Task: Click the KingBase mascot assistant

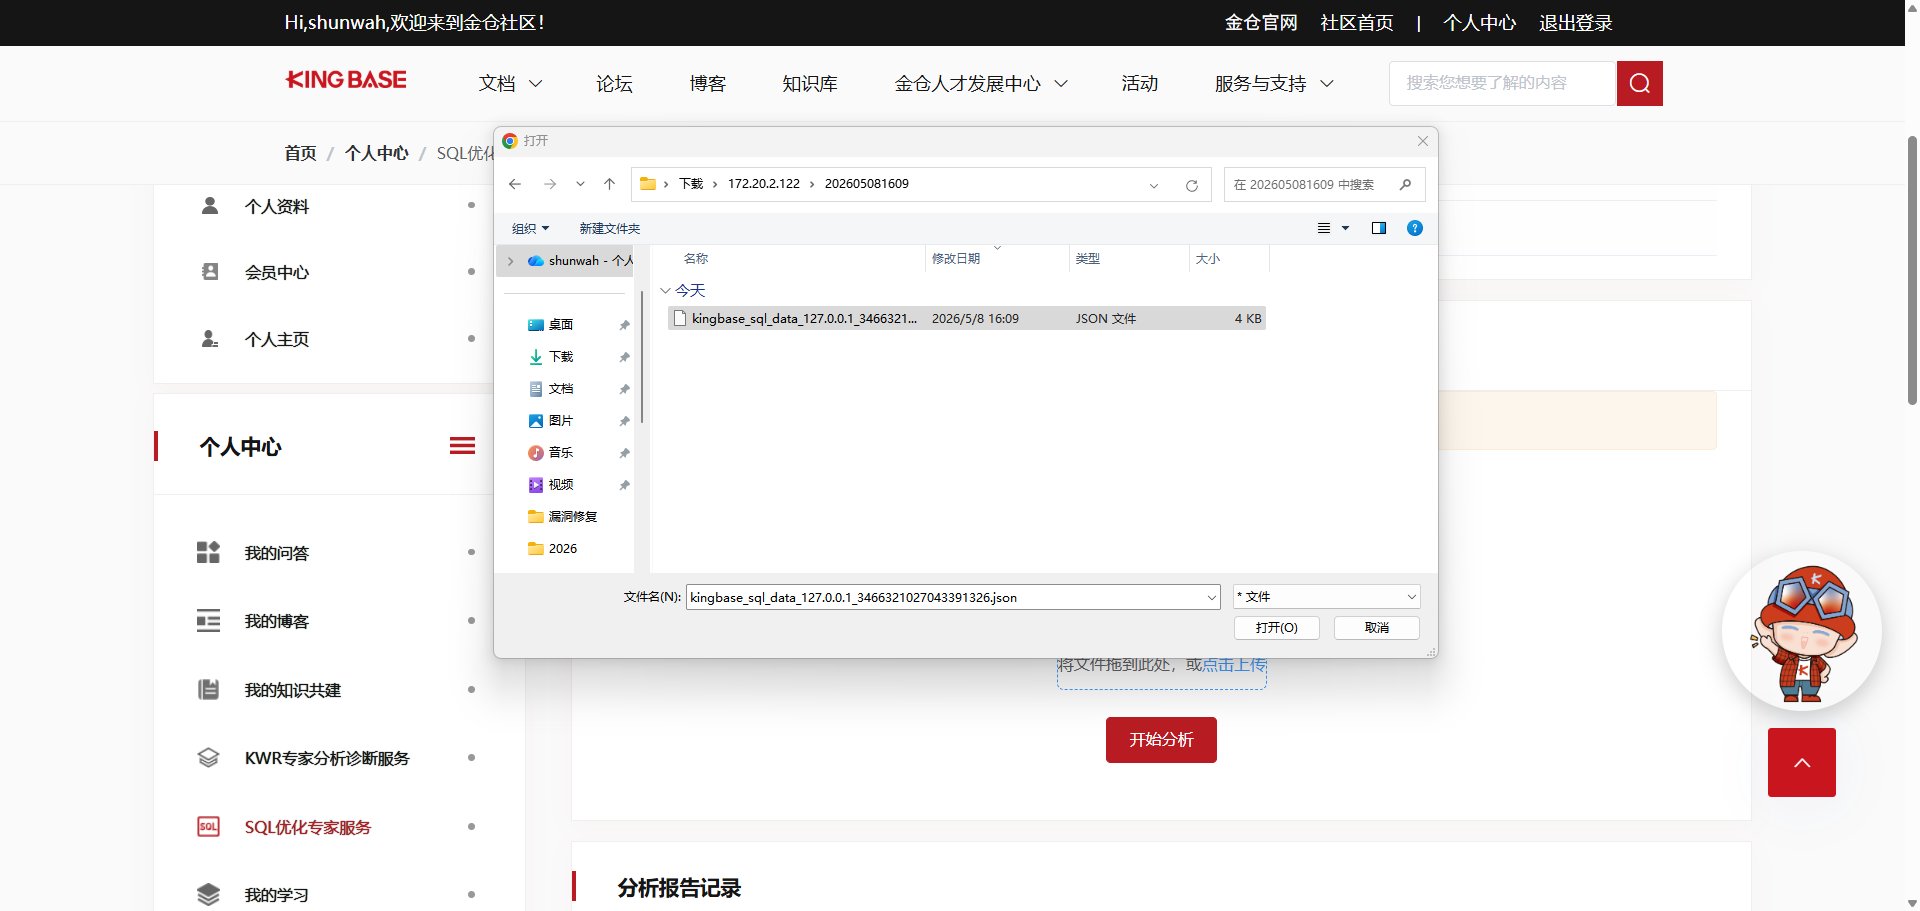Action: click(1802, 632)
